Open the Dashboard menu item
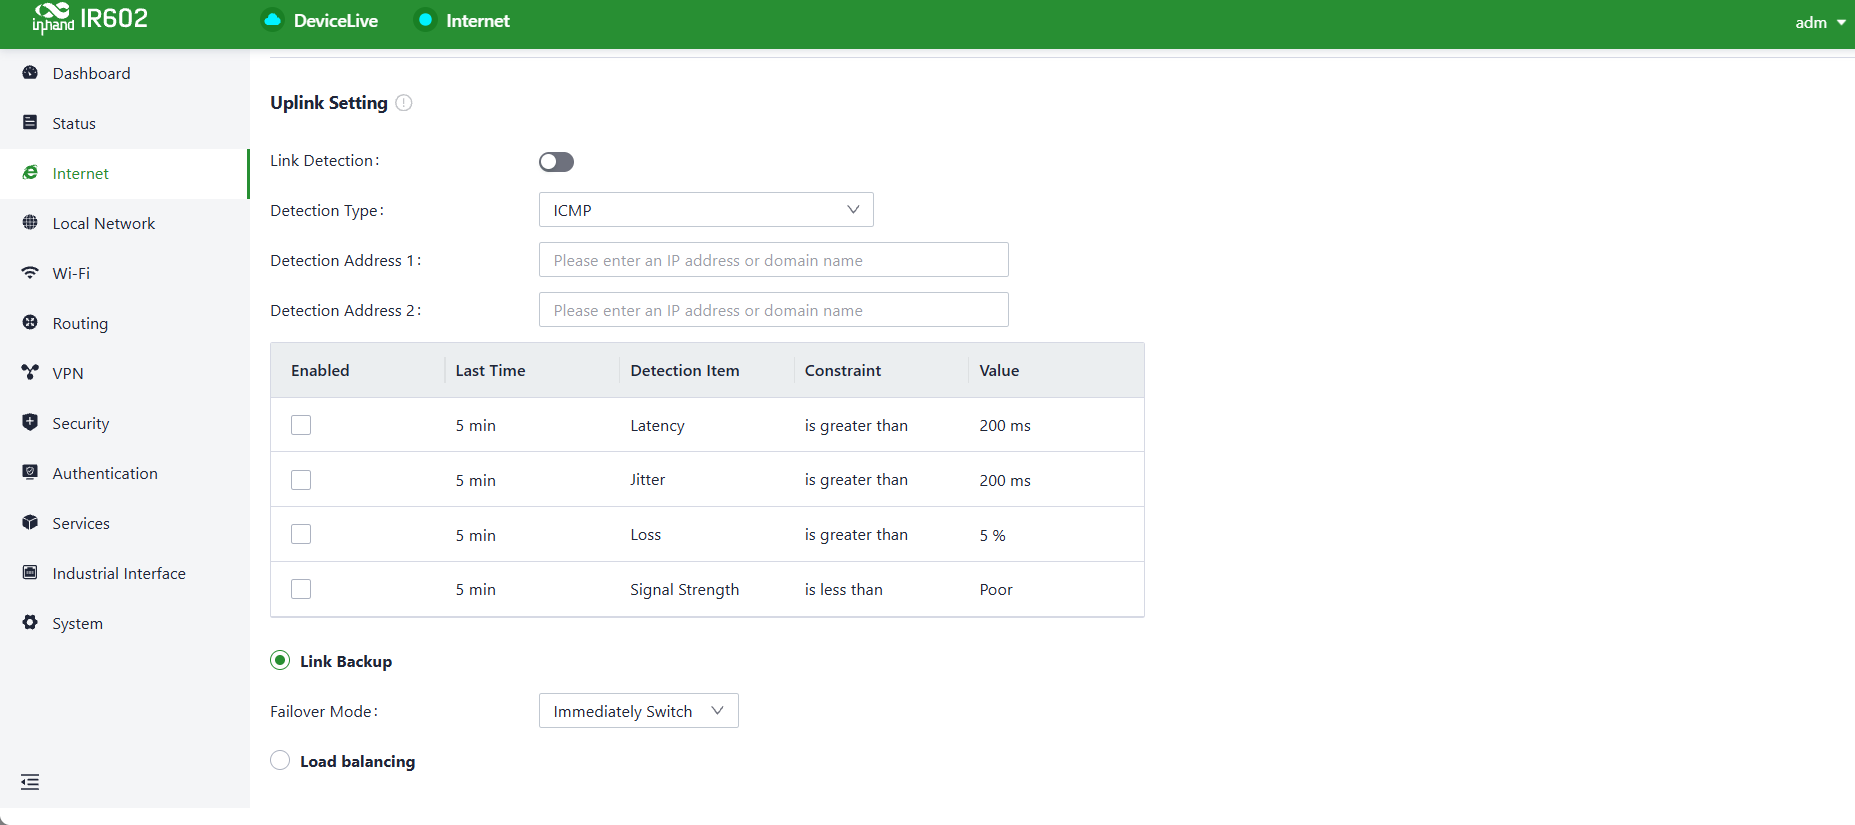 pos(124,74)
